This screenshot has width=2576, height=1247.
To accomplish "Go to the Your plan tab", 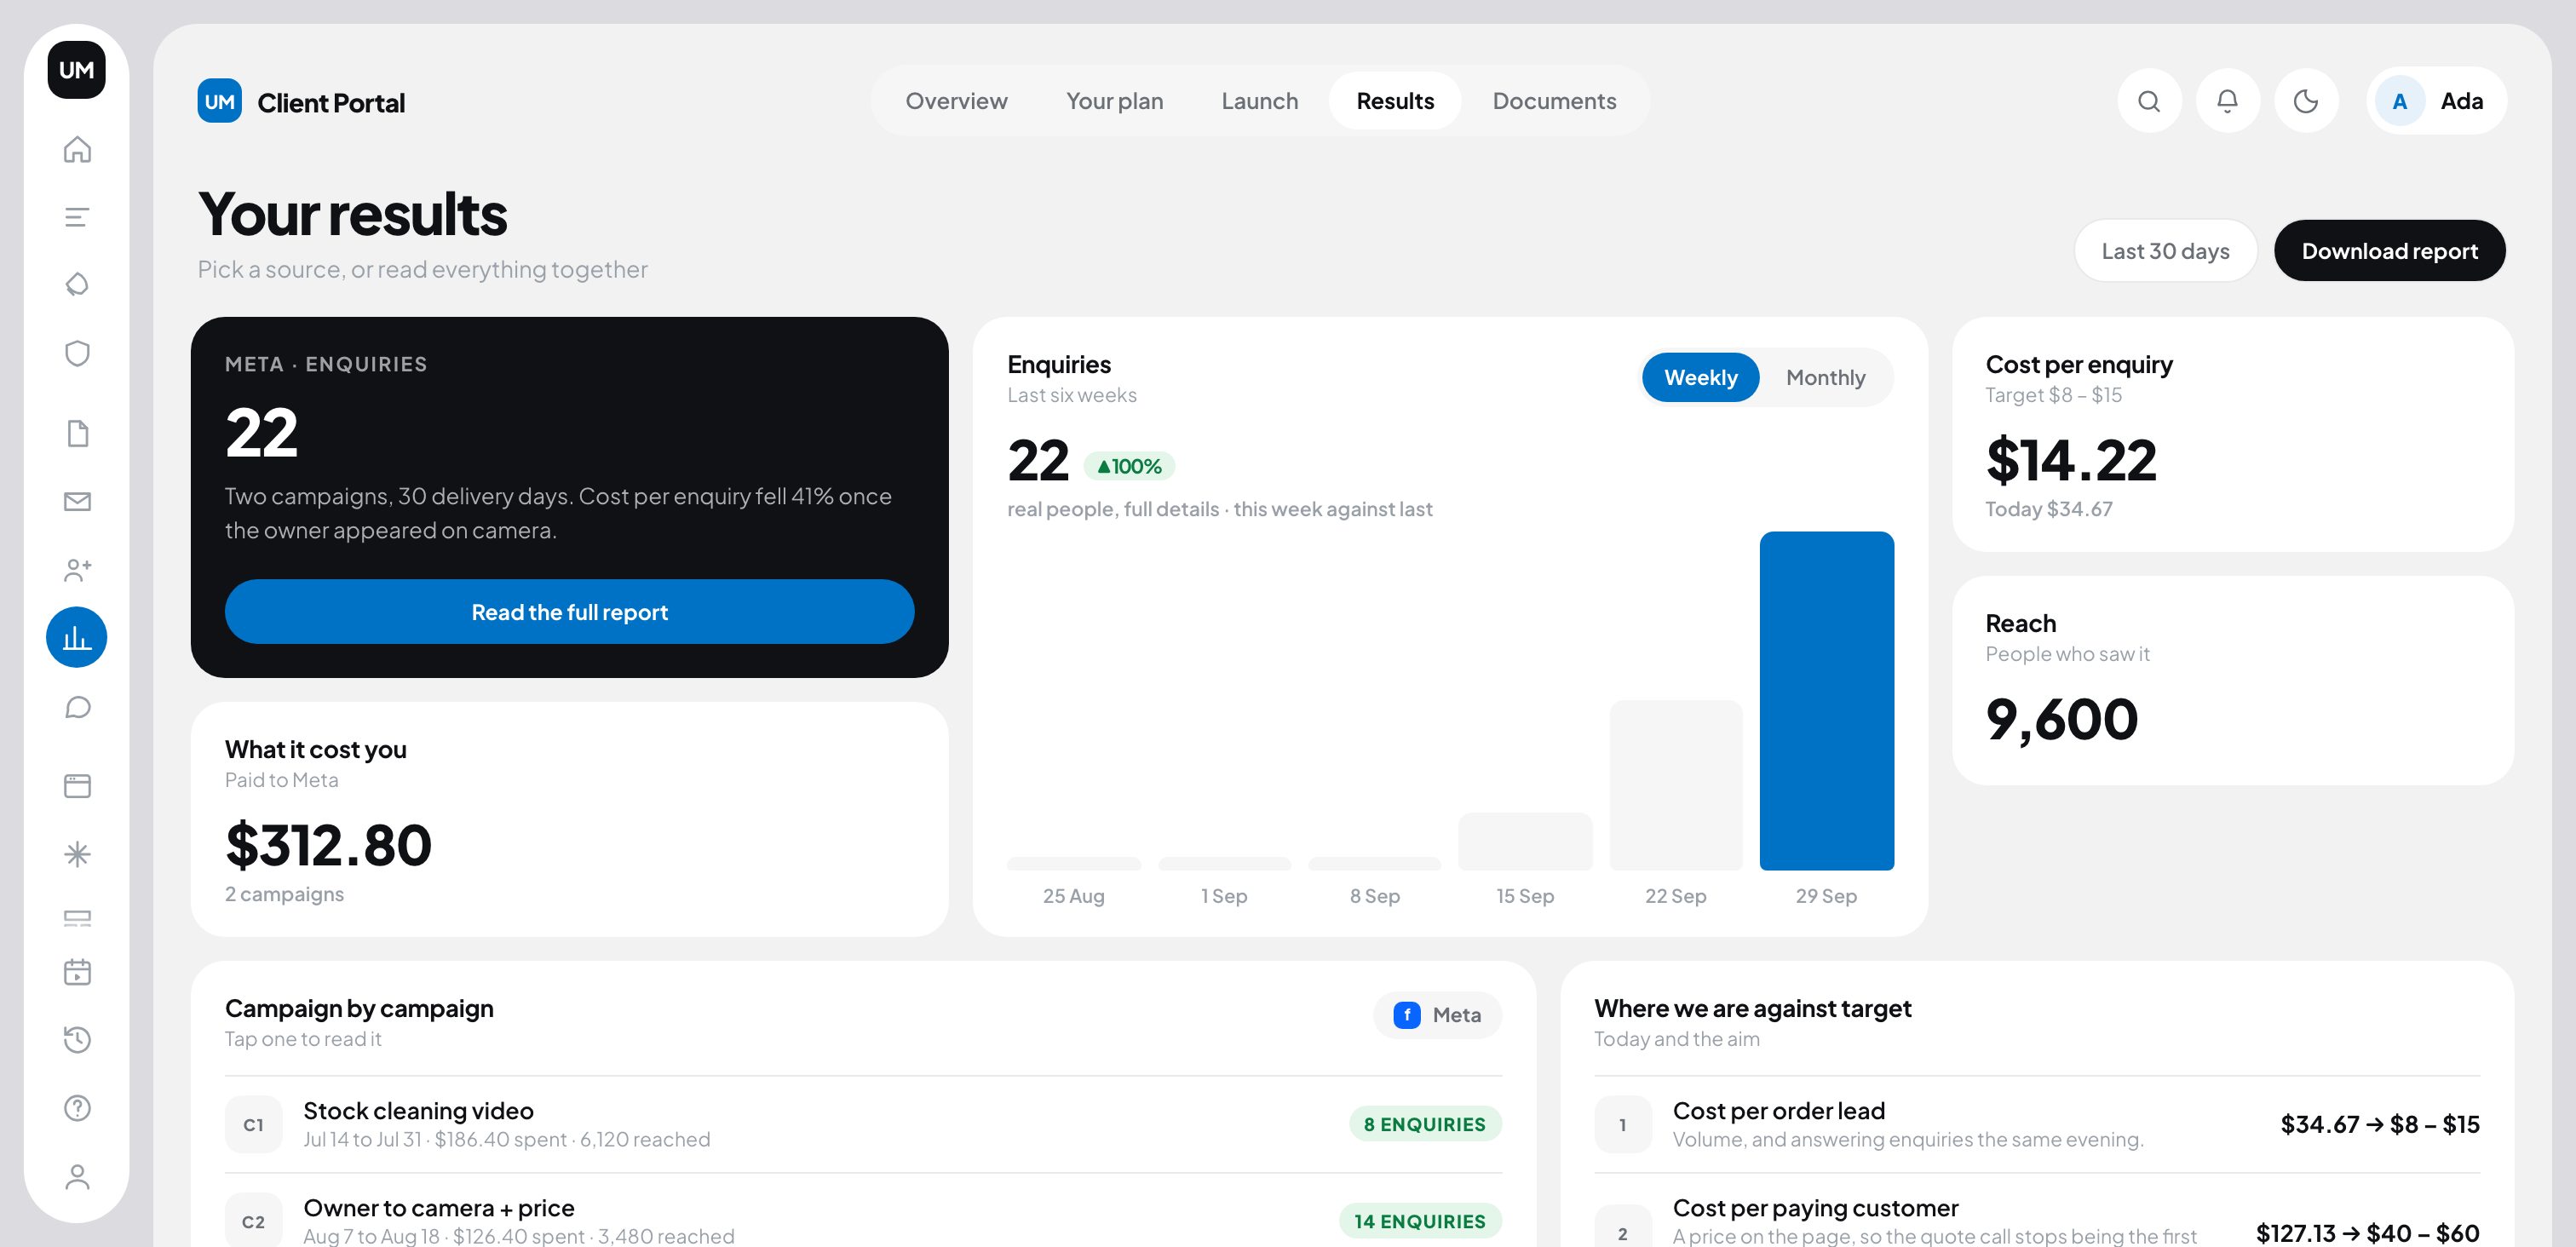I will point(1114,101).
